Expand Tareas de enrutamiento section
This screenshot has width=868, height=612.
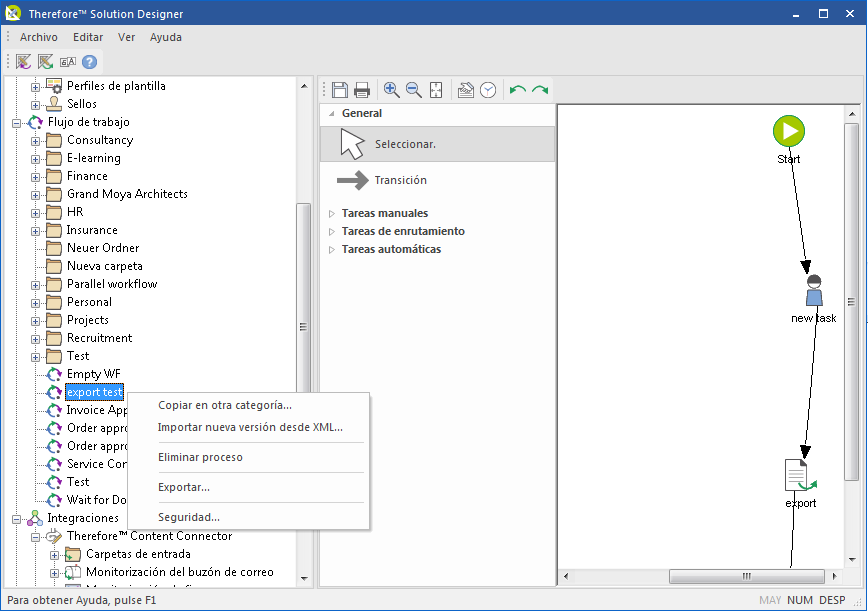pos(332,231)
